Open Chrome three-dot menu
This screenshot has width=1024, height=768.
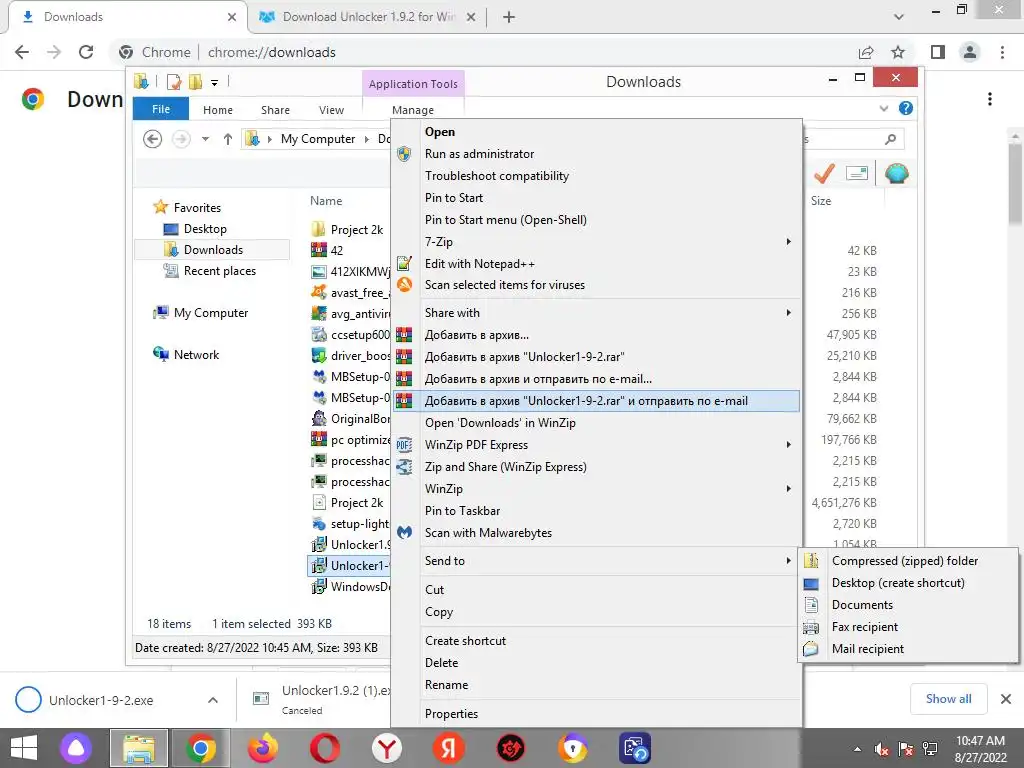pos(1002,52)
